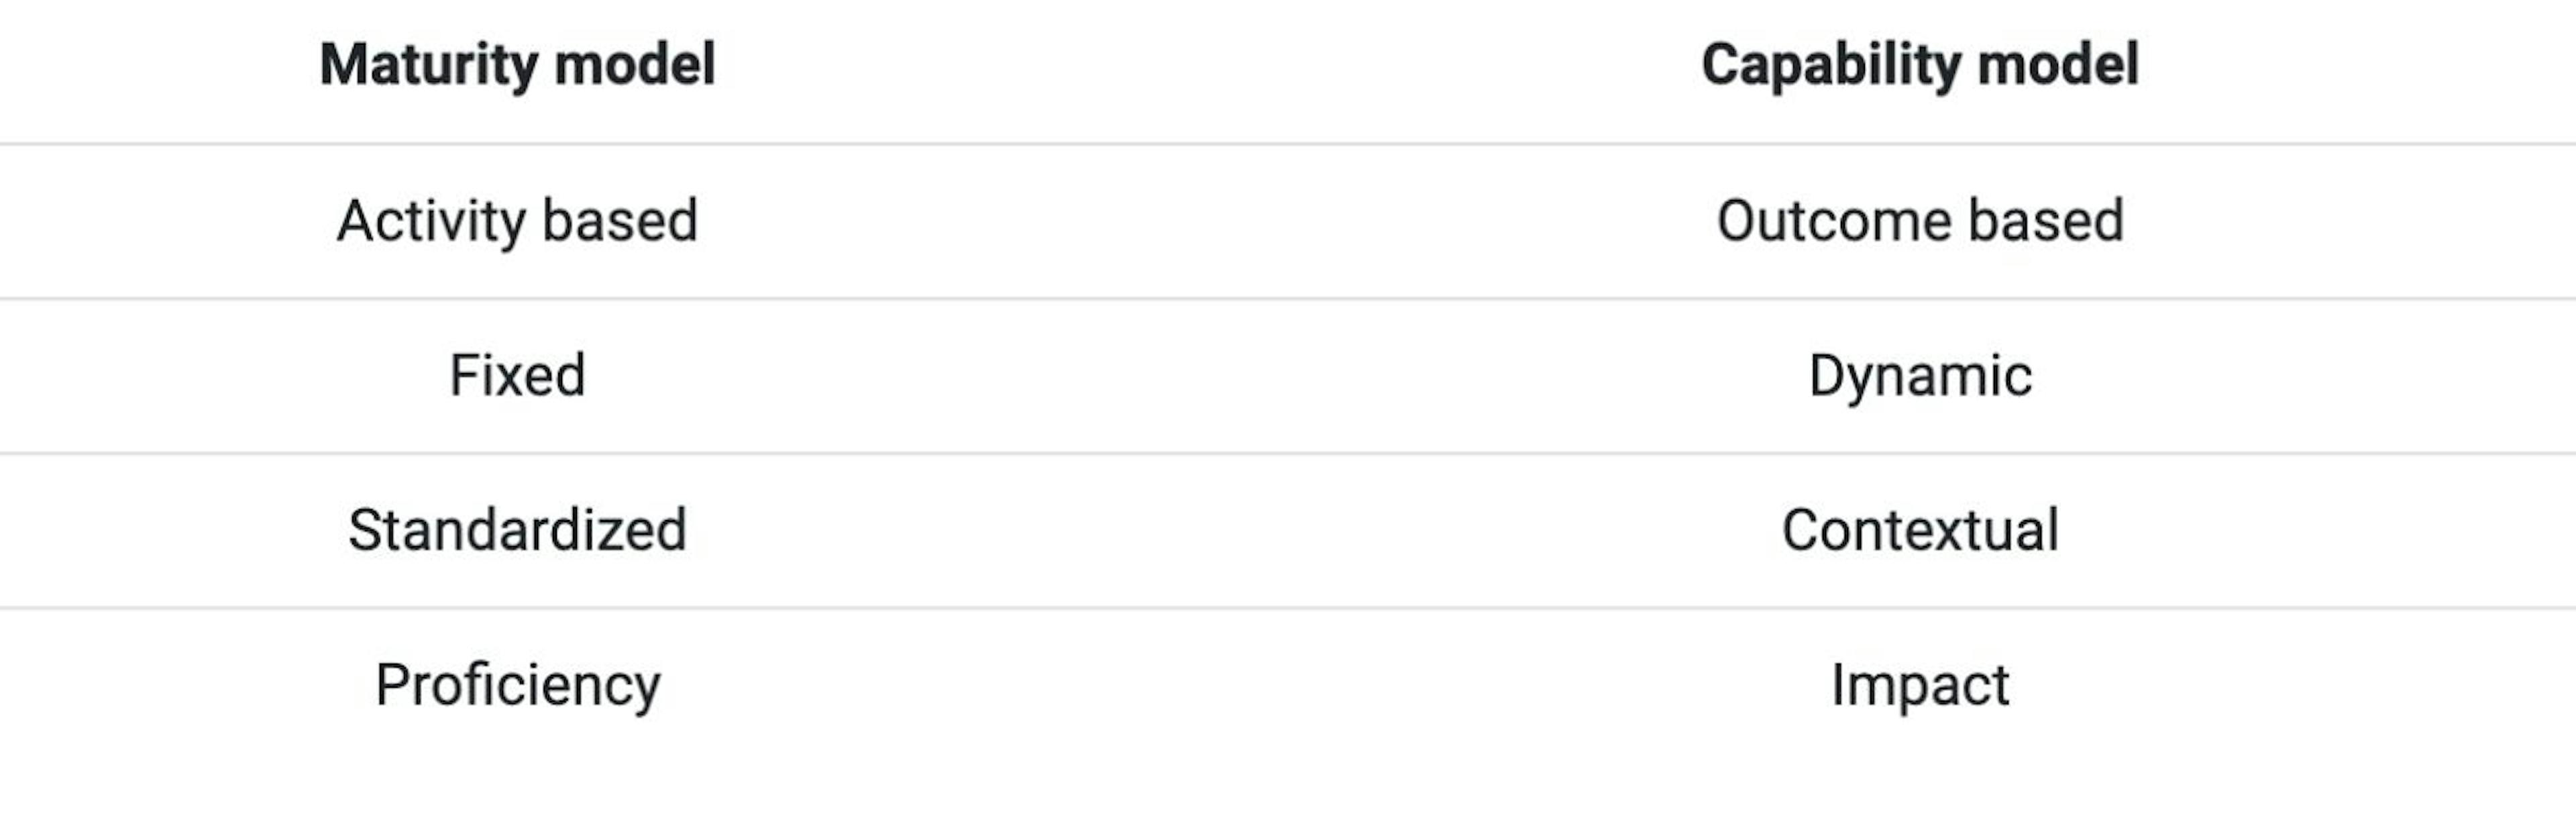This screenshot has width=2576, height=834.
Task: Click "based" in the Outcome based cell
Action: (2045, 221)
